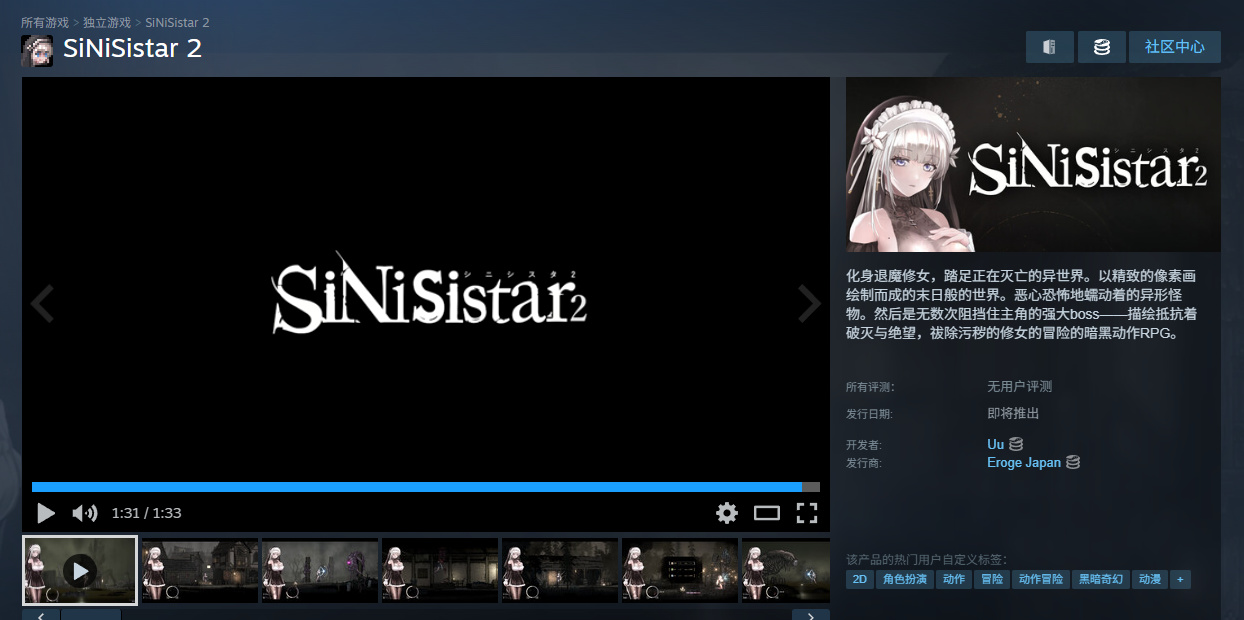The height and width of the screenshot is (620, 1244).
Task: Click the 无用户评测 review text
Action: pos(1019,387)
